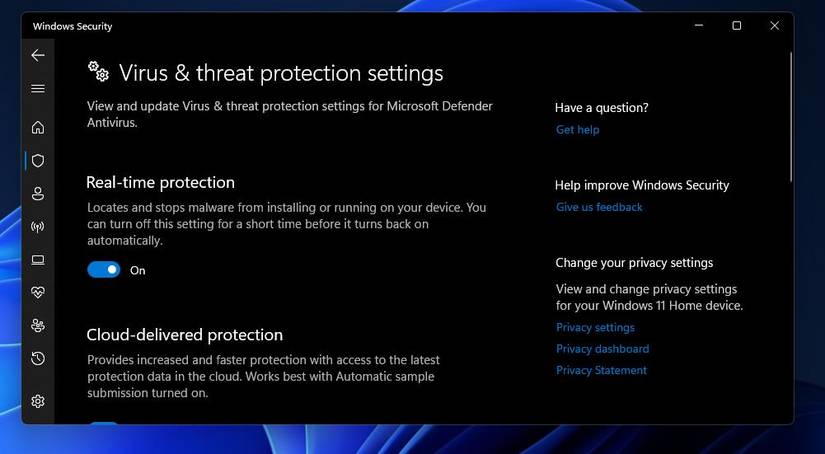Click the vertical scrollbar on the right edge

click(x=789, y=120)
